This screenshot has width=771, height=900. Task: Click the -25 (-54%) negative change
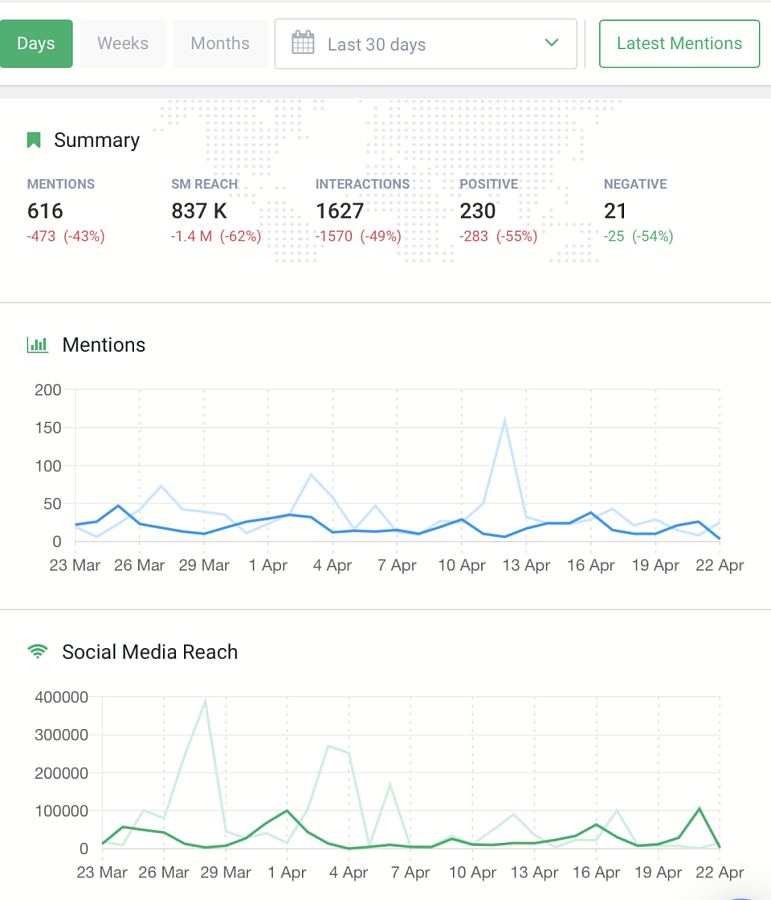click(638, 236)
